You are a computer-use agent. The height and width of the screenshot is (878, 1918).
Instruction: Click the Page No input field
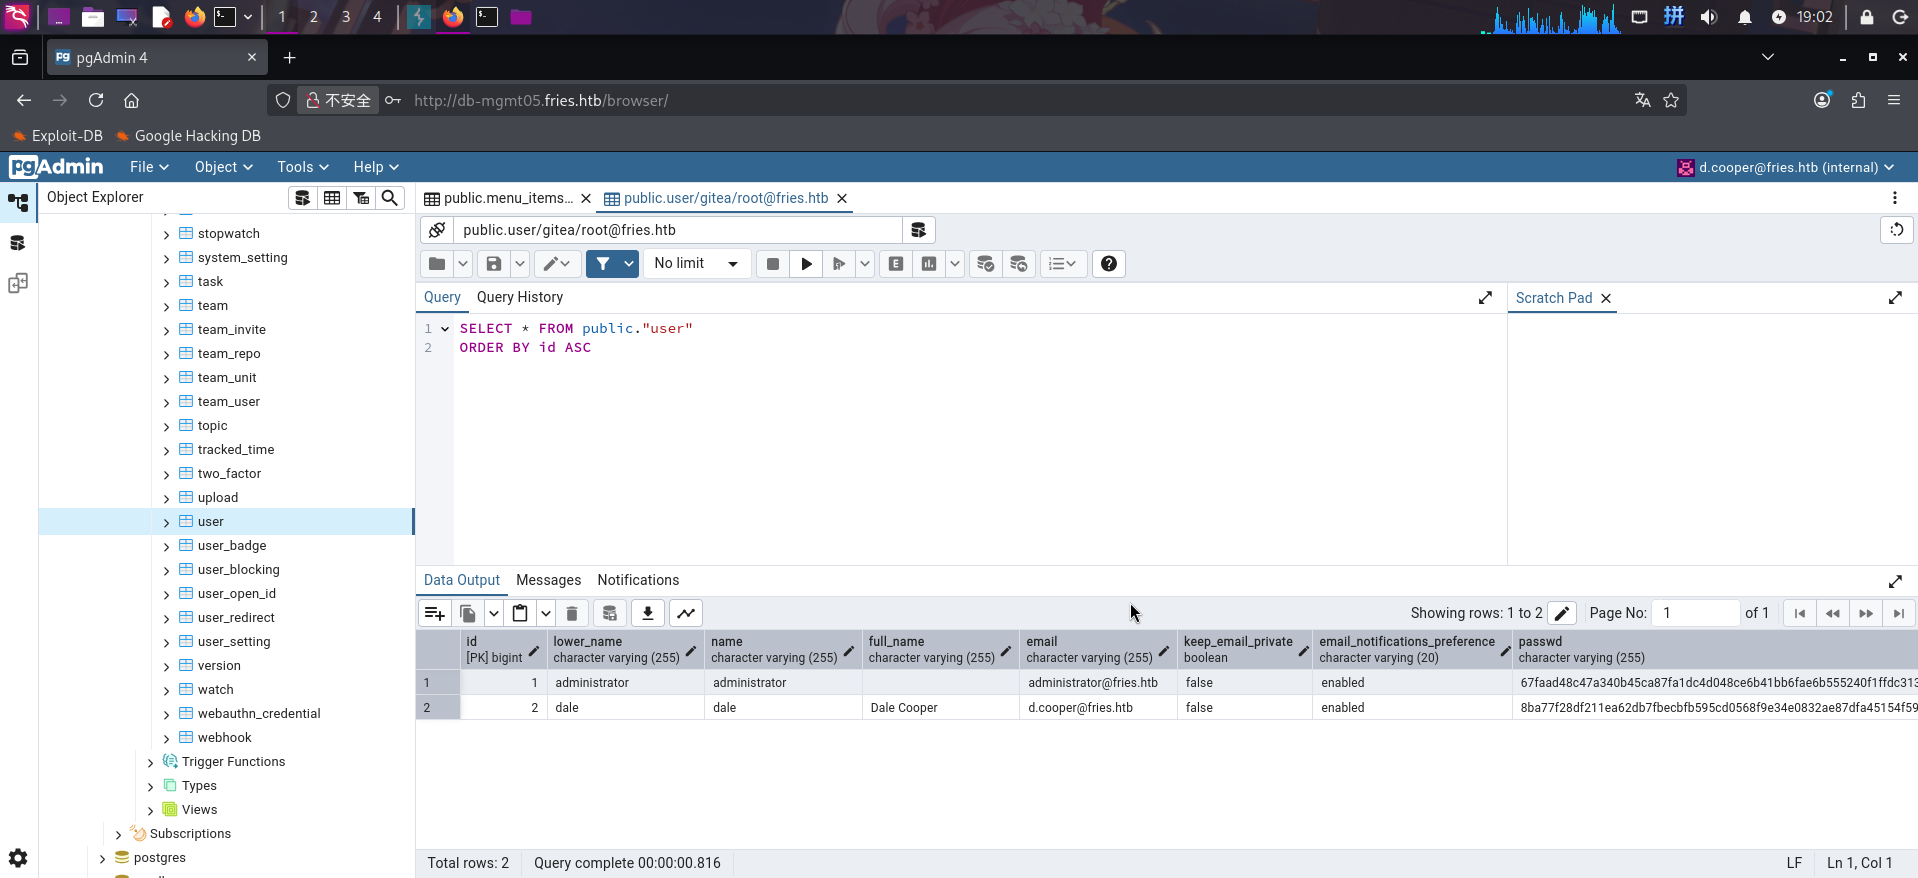pos(1696,613)
